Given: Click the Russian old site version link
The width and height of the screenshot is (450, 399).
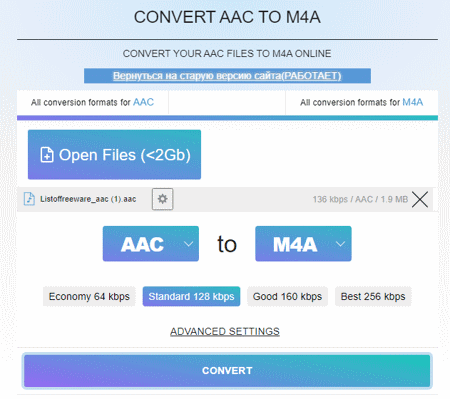Looking at the screenshot, I should [227, 76].
